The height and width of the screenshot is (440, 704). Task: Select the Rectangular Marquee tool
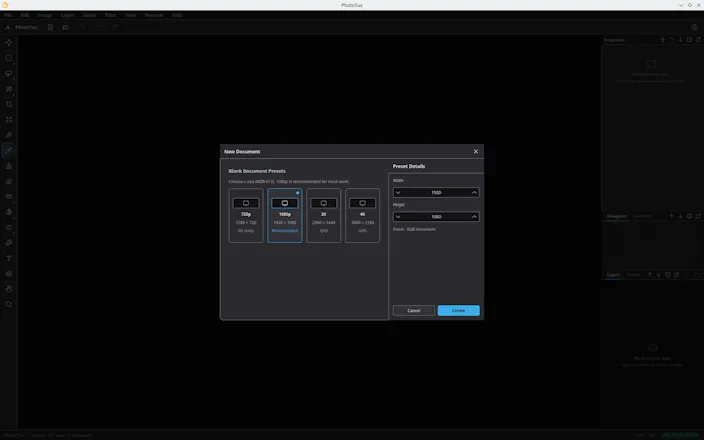[9, 58]
